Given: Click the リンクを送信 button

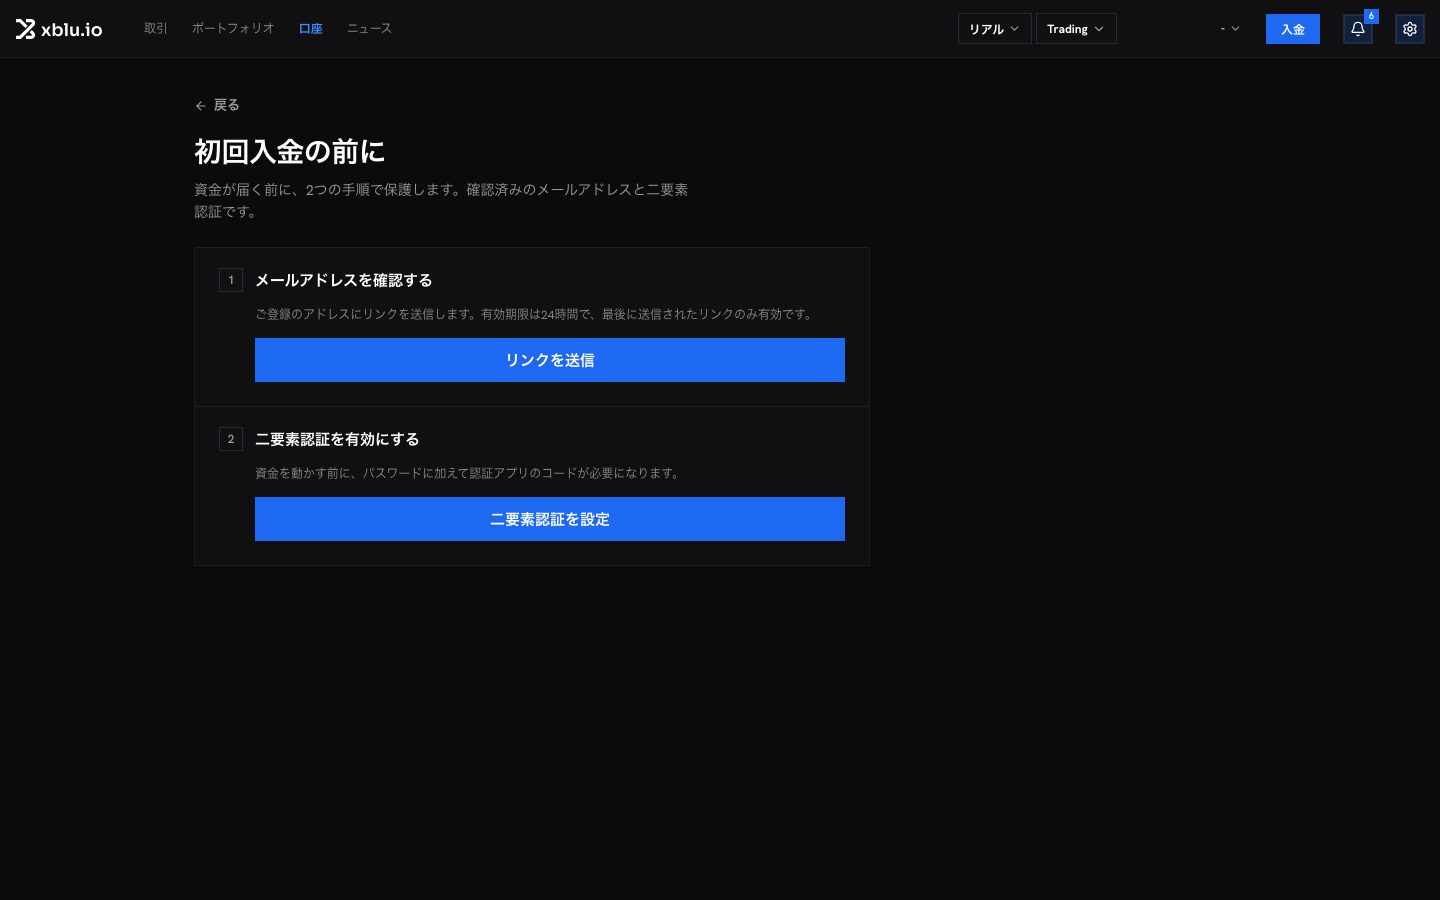Looking at the screenshot, I should point(550,360).
